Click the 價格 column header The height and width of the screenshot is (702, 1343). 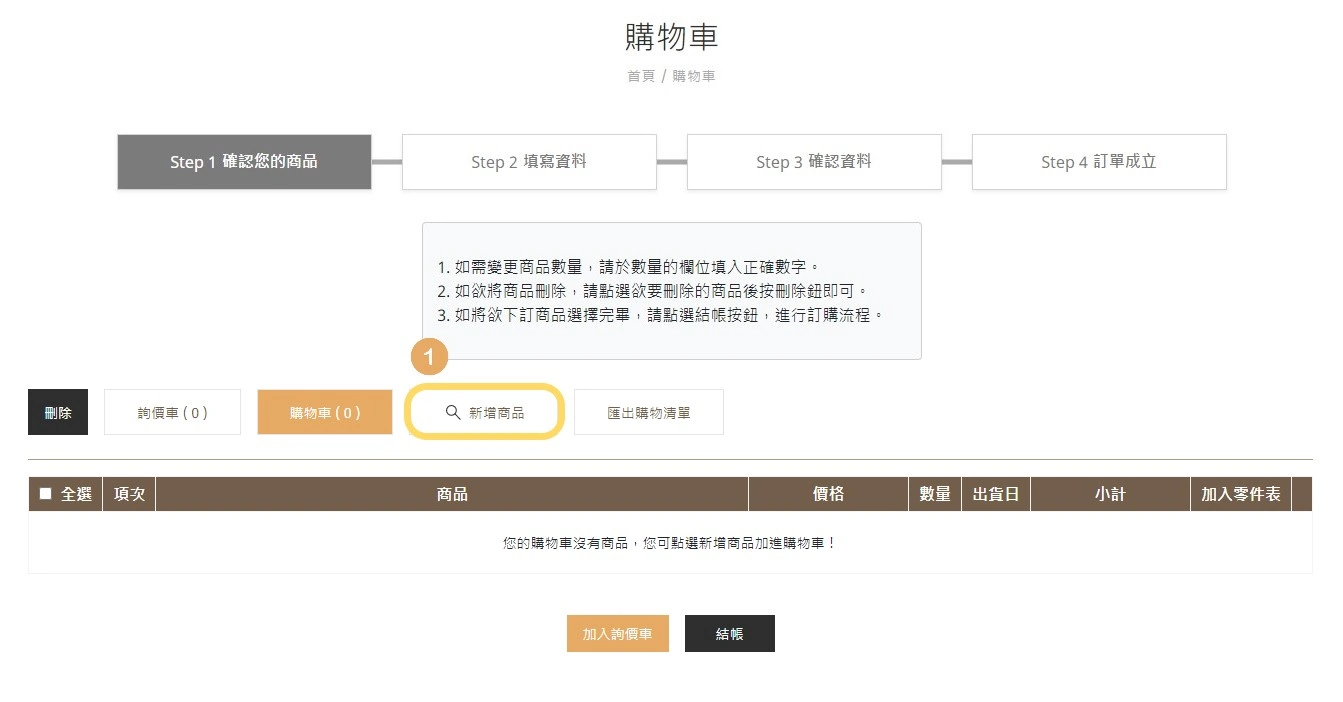827,493
